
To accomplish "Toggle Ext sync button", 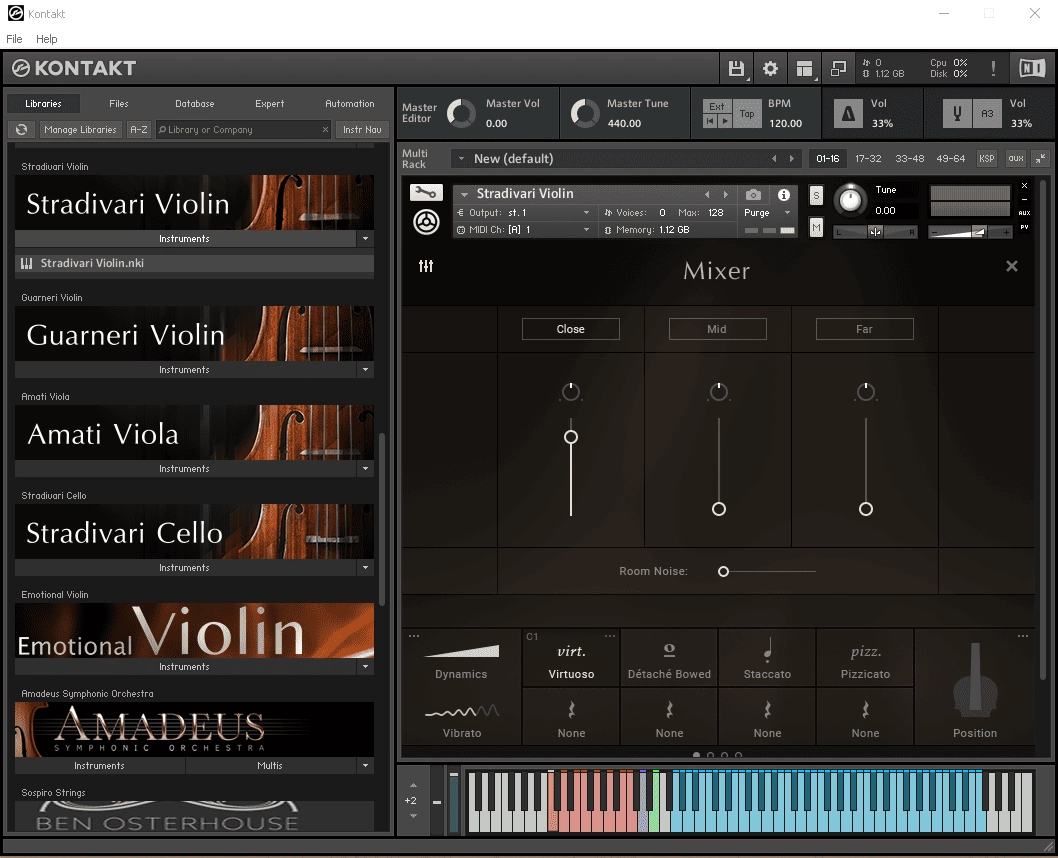I will click(717, 107).
